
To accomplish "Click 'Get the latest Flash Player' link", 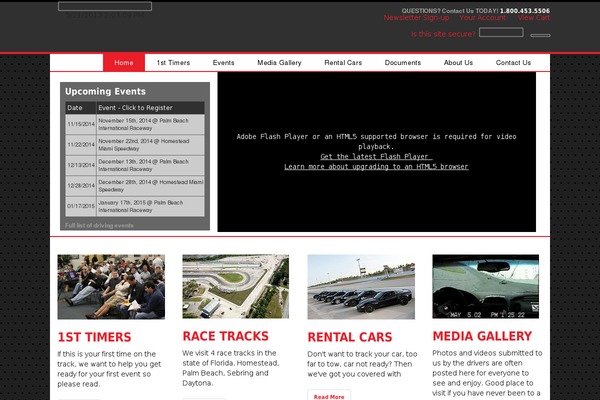I will [376, 157].
